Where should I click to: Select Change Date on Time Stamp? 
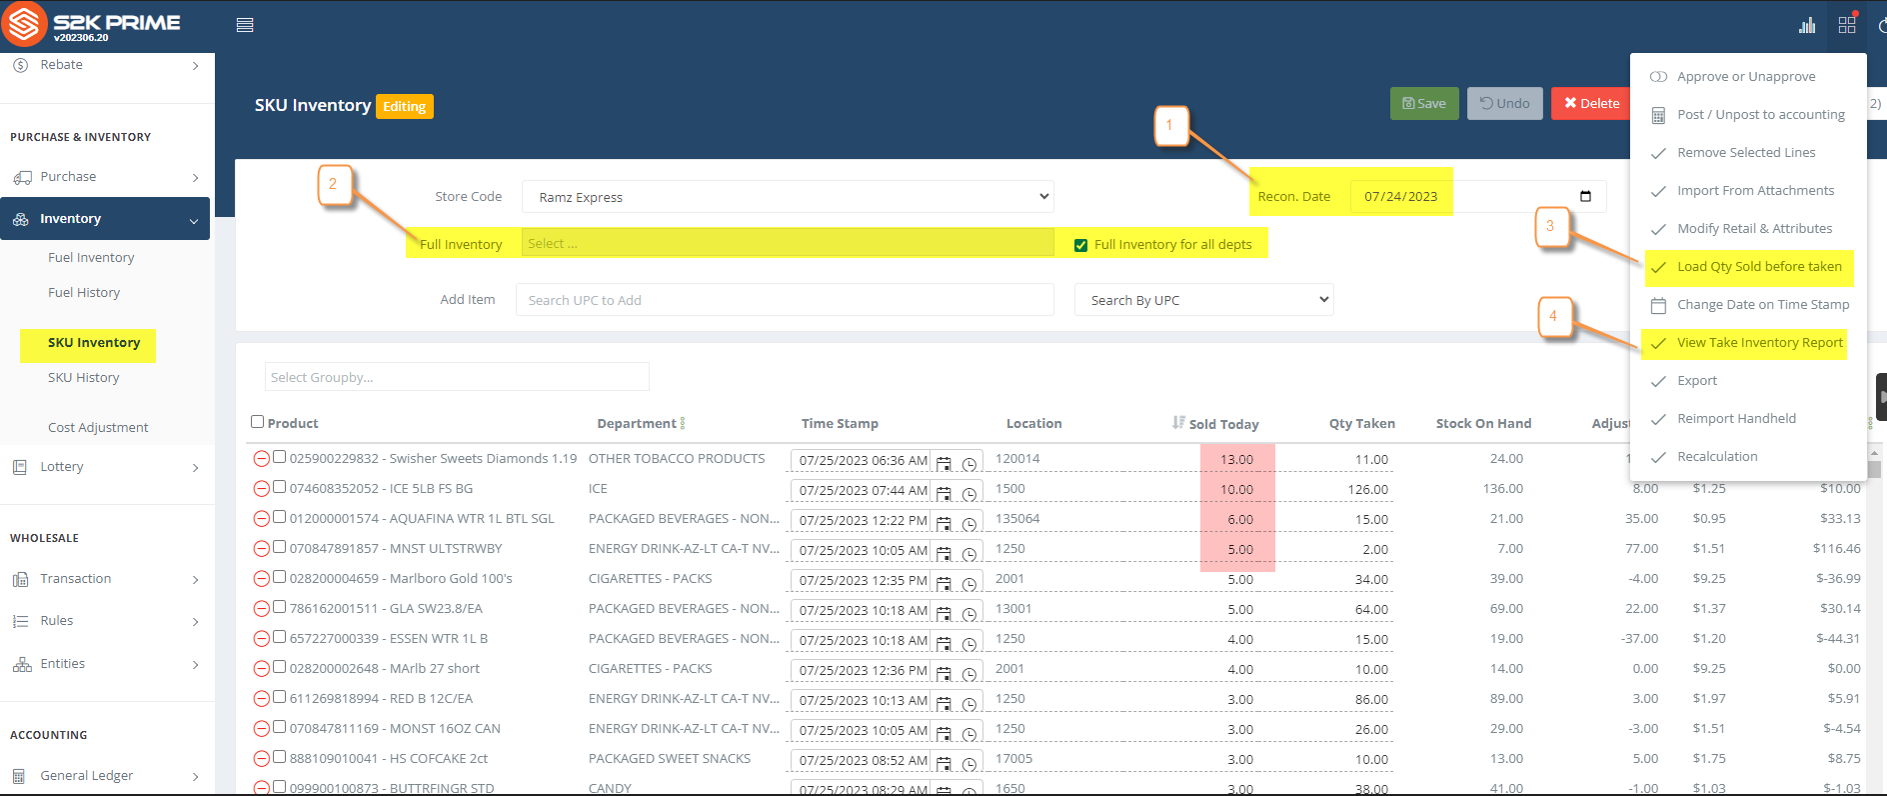point(1748,305)
